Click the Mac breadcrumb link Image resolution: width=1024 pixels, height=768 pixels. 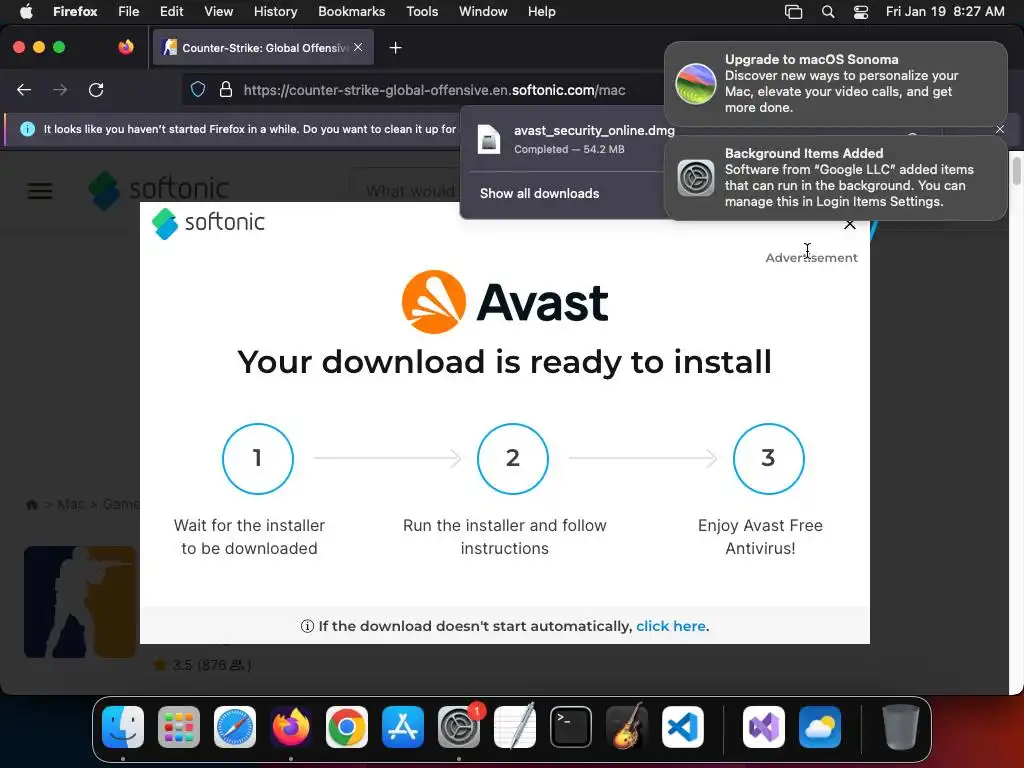tap(71, 504)
